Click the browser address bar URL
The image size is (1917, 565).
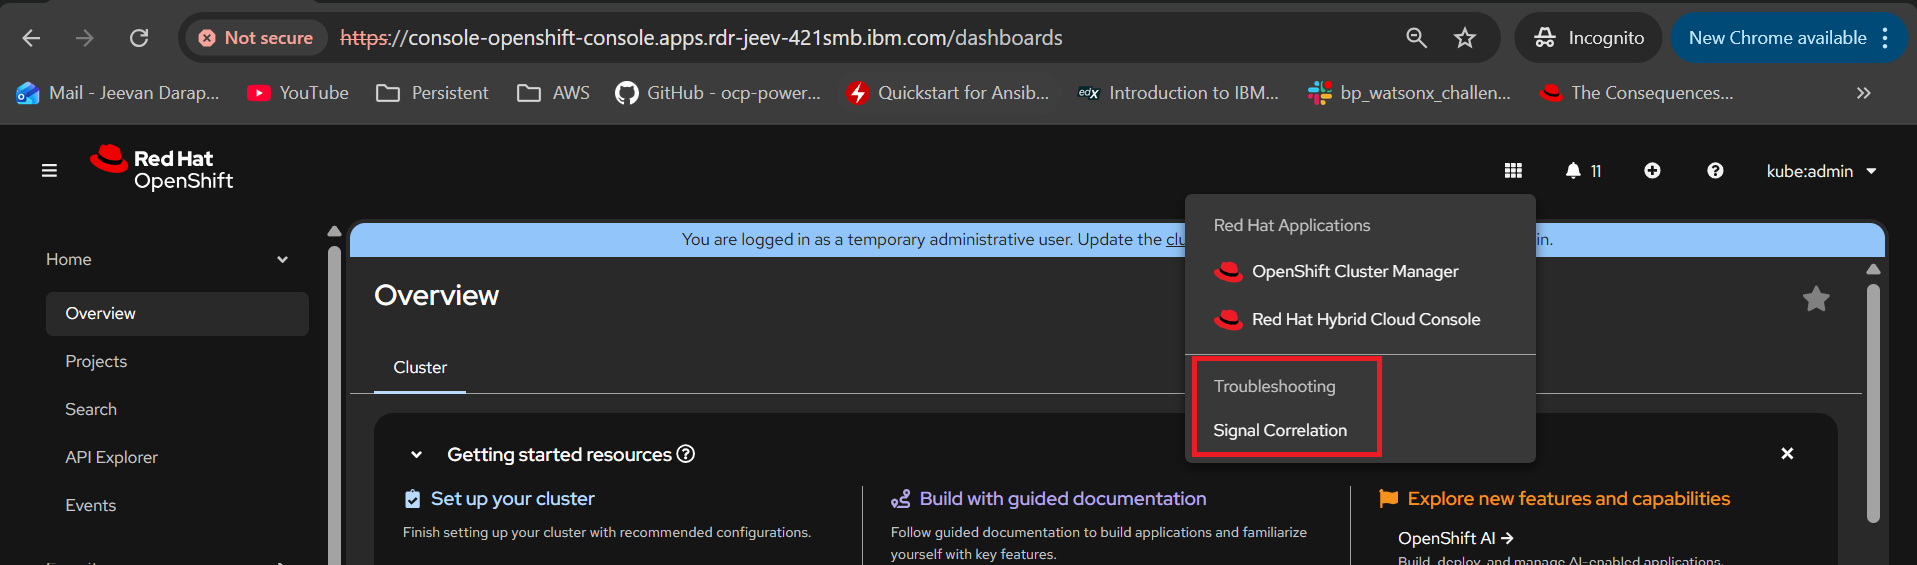(700, 38)
